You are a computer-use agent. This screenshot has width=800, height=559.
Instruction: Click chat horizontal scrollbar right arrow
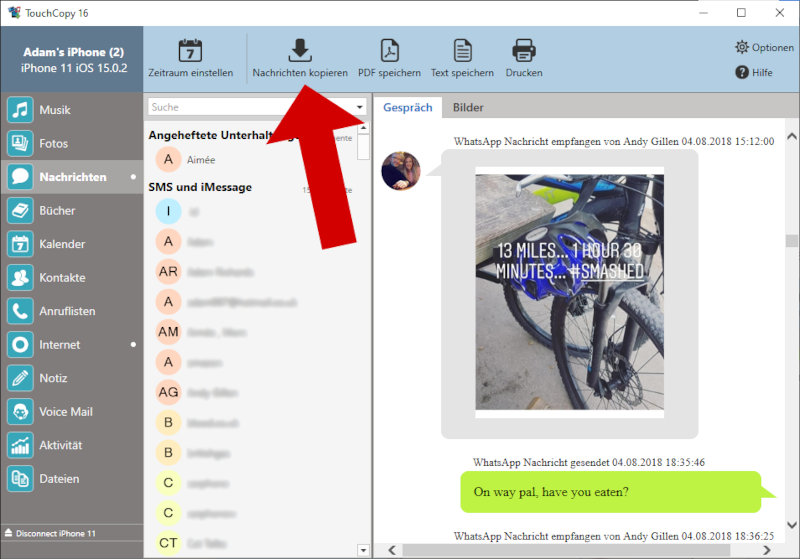click(x=767, y=550)
